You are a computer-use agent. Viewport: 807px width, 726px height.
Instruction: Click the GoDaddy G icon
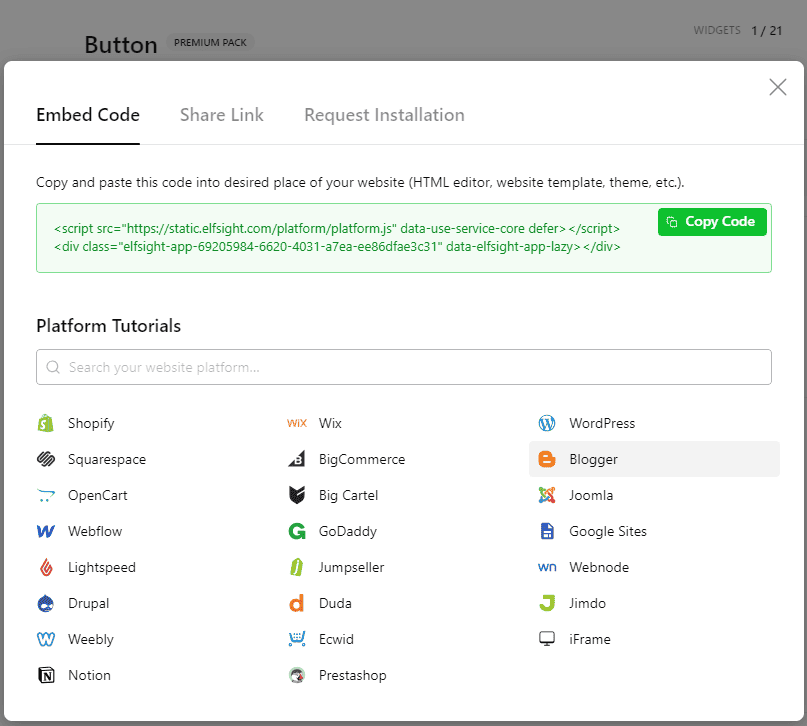(297, 531)
